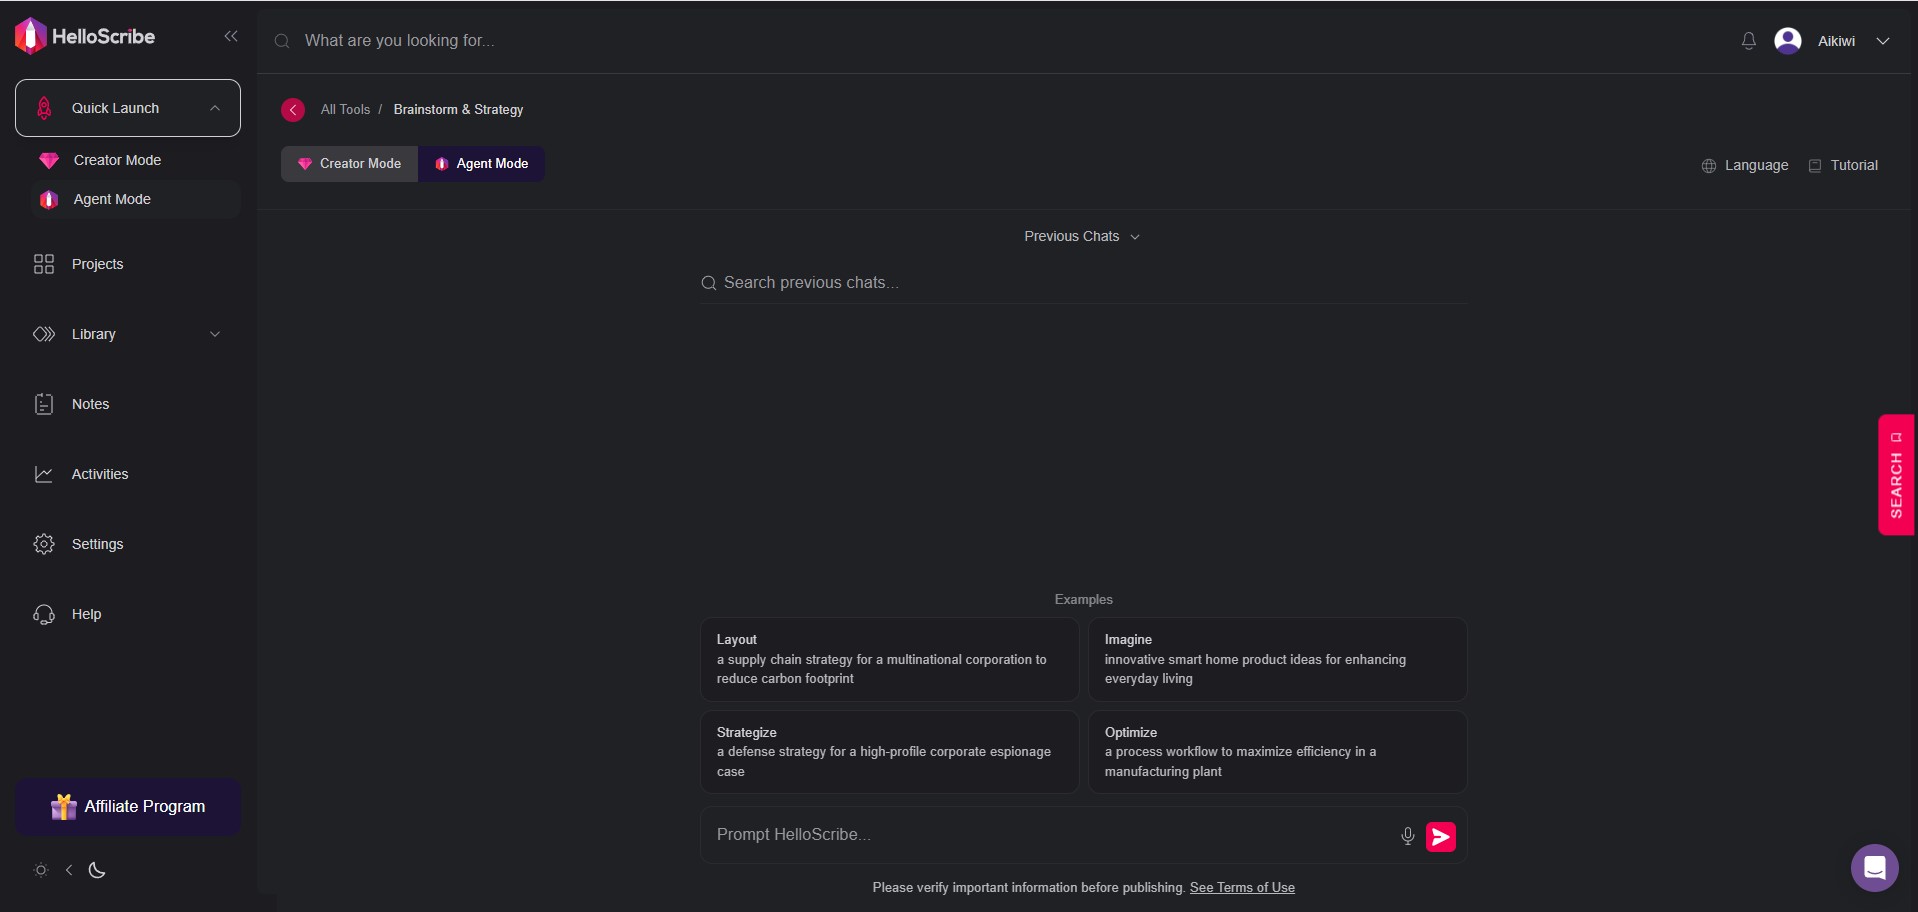Image resolution: width=1918 pixels, height=912 pixels.
Task: Open the Aikiwi account dropdown arrow
Action: pos(1883,41)
